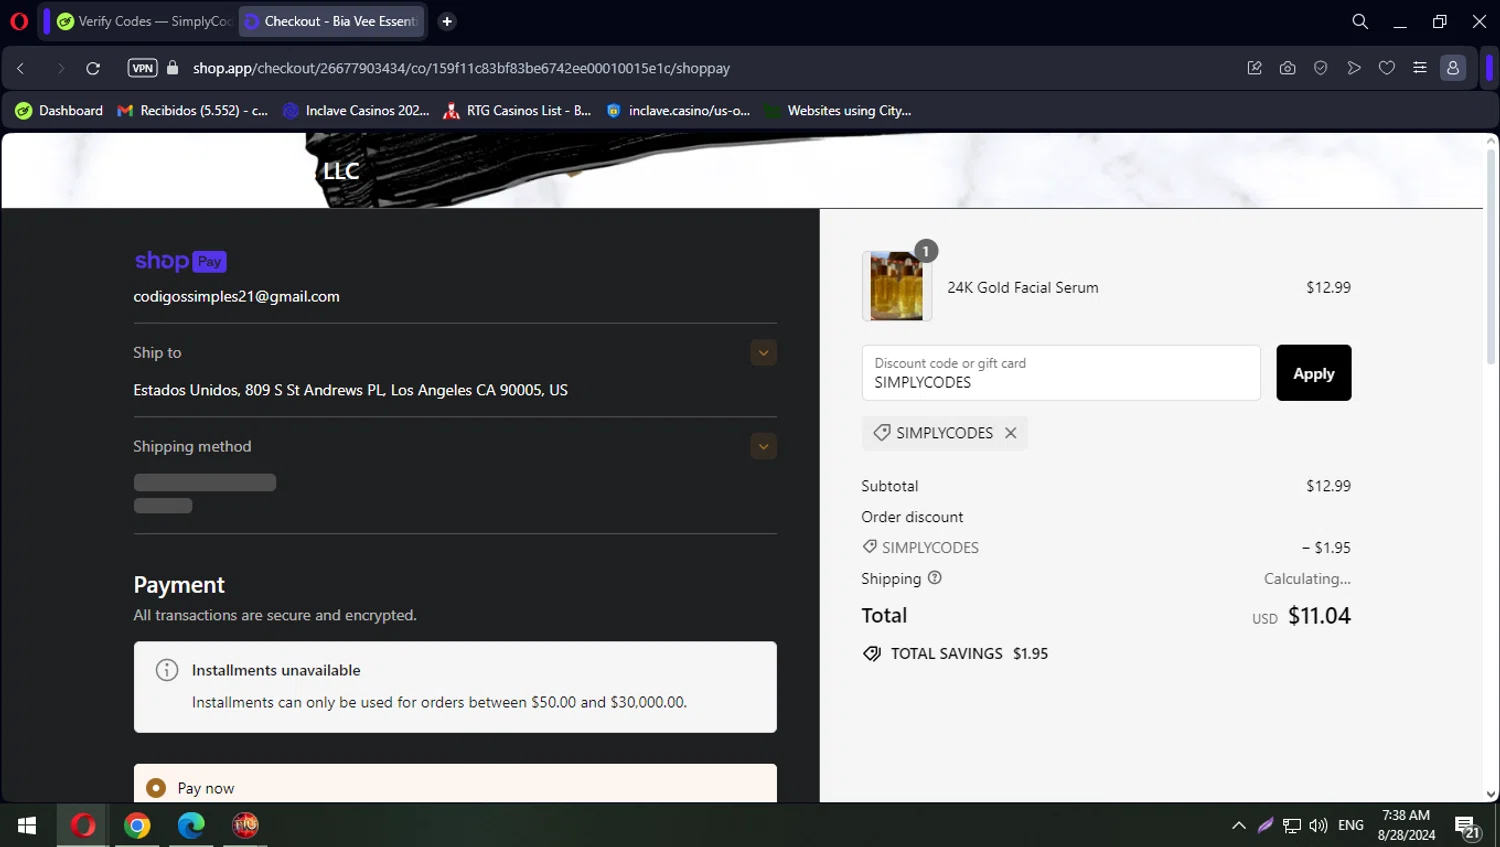Click the Opera icon in taskbar

83,825
